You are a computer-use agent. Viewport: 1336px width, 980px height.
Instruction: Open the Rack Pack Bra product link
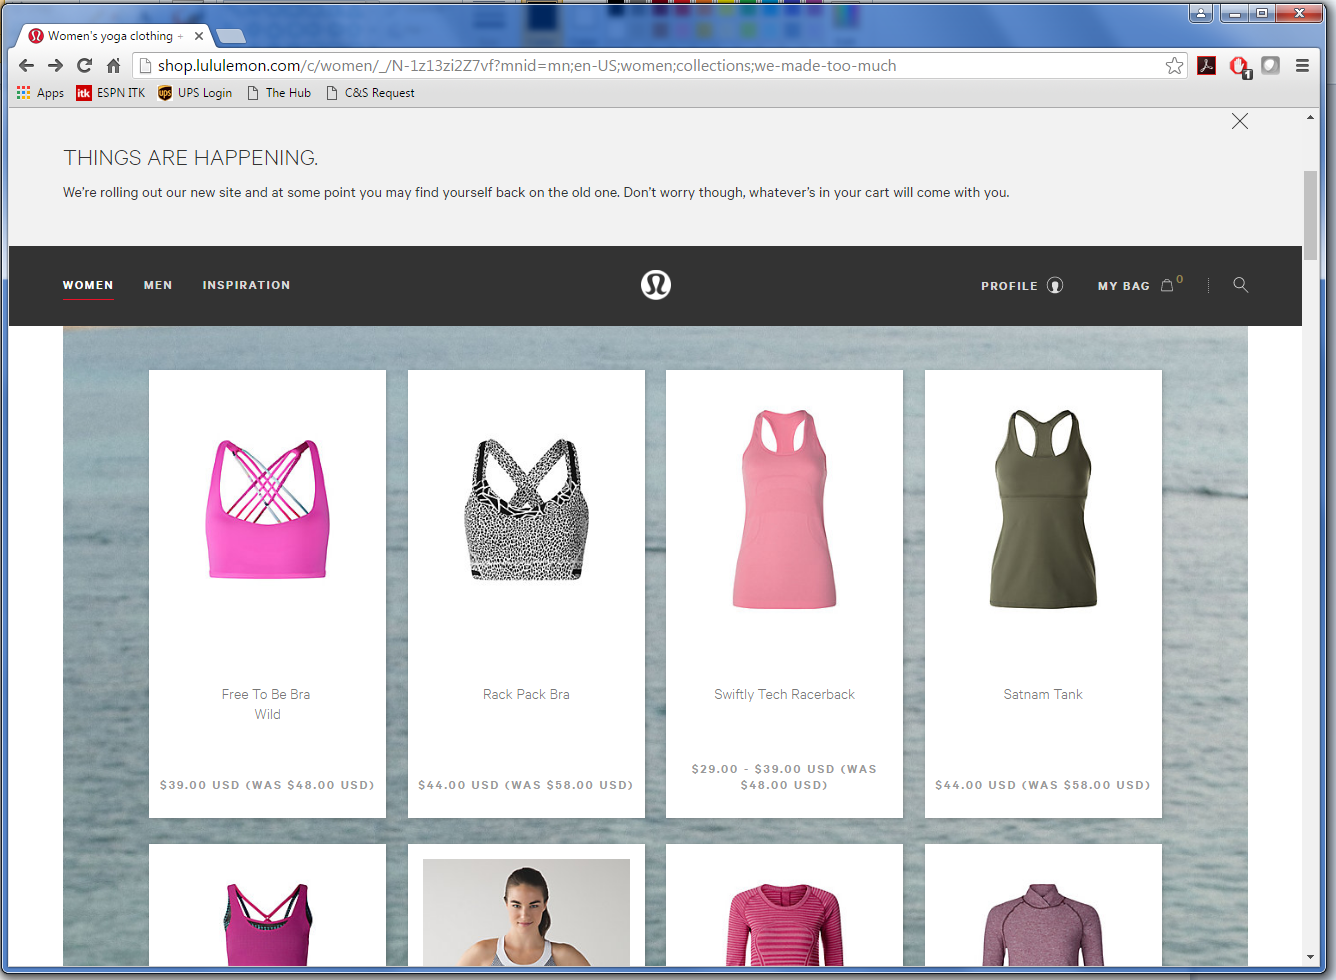[526, 694]
